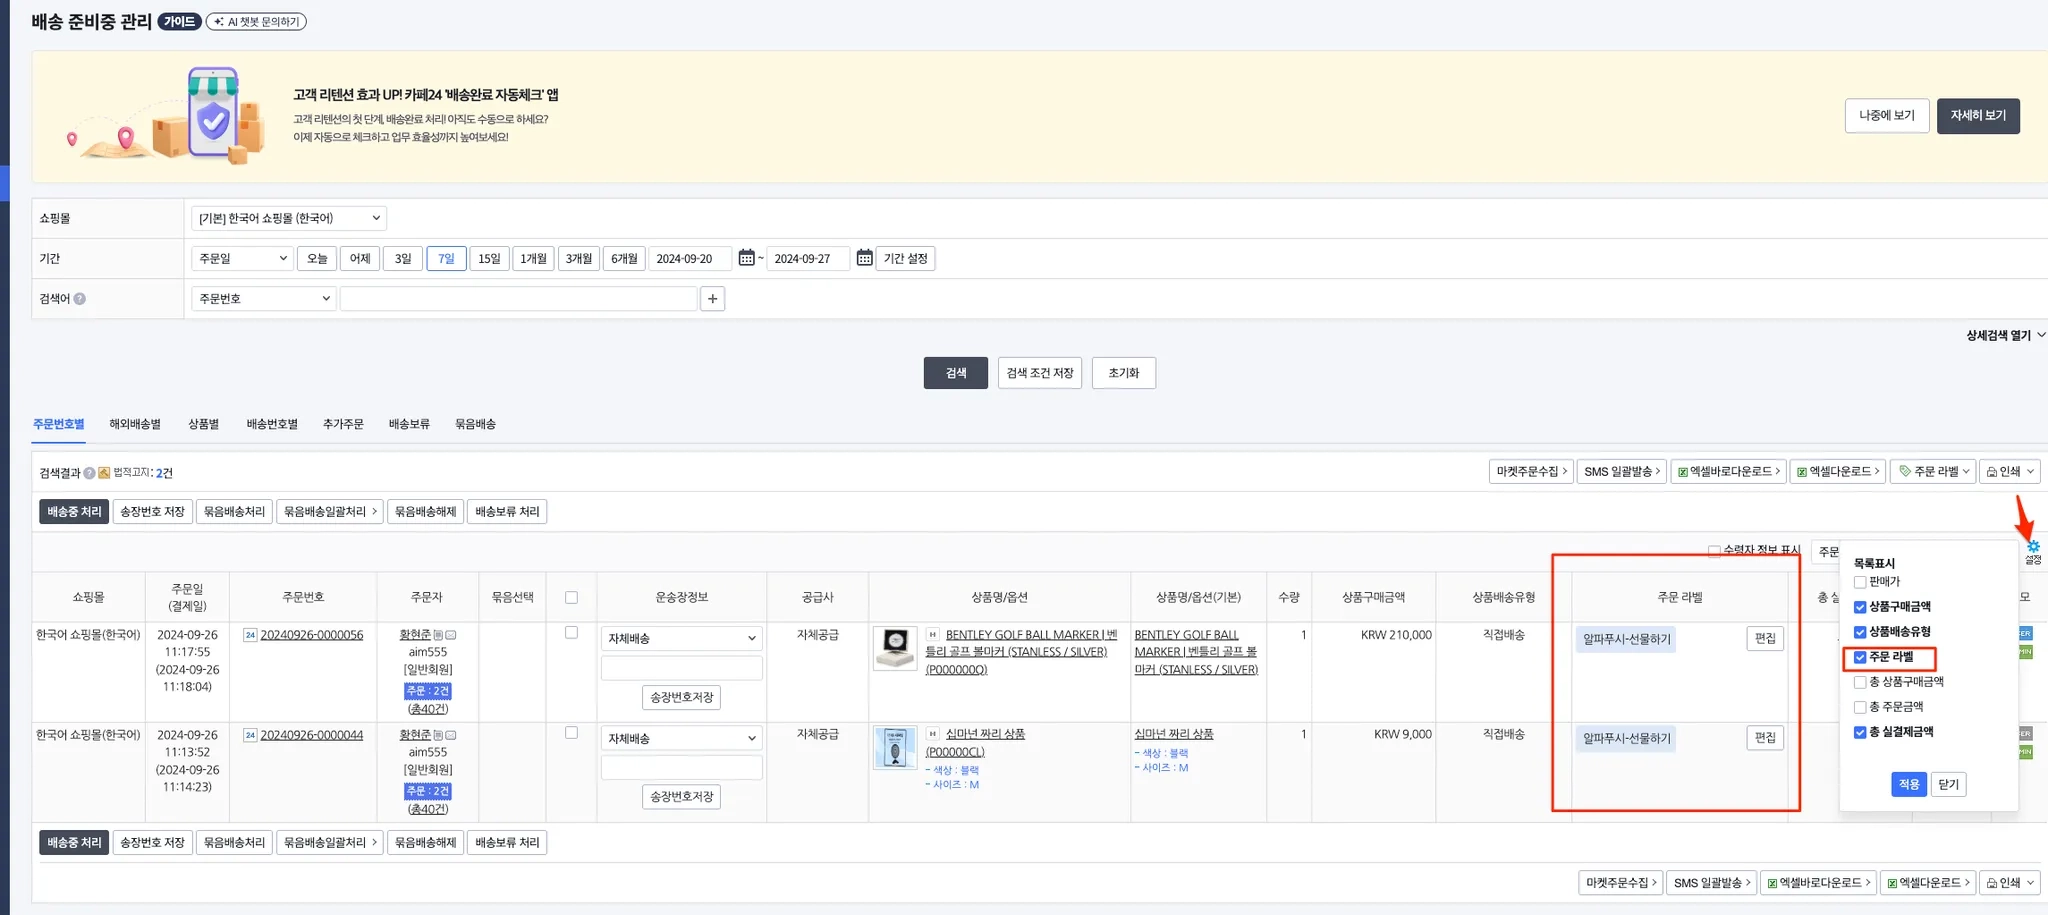The width and height of the screenshot is (2048, 915).
Task: Click the help icon beside 검색결과
Action: point(89,472)
